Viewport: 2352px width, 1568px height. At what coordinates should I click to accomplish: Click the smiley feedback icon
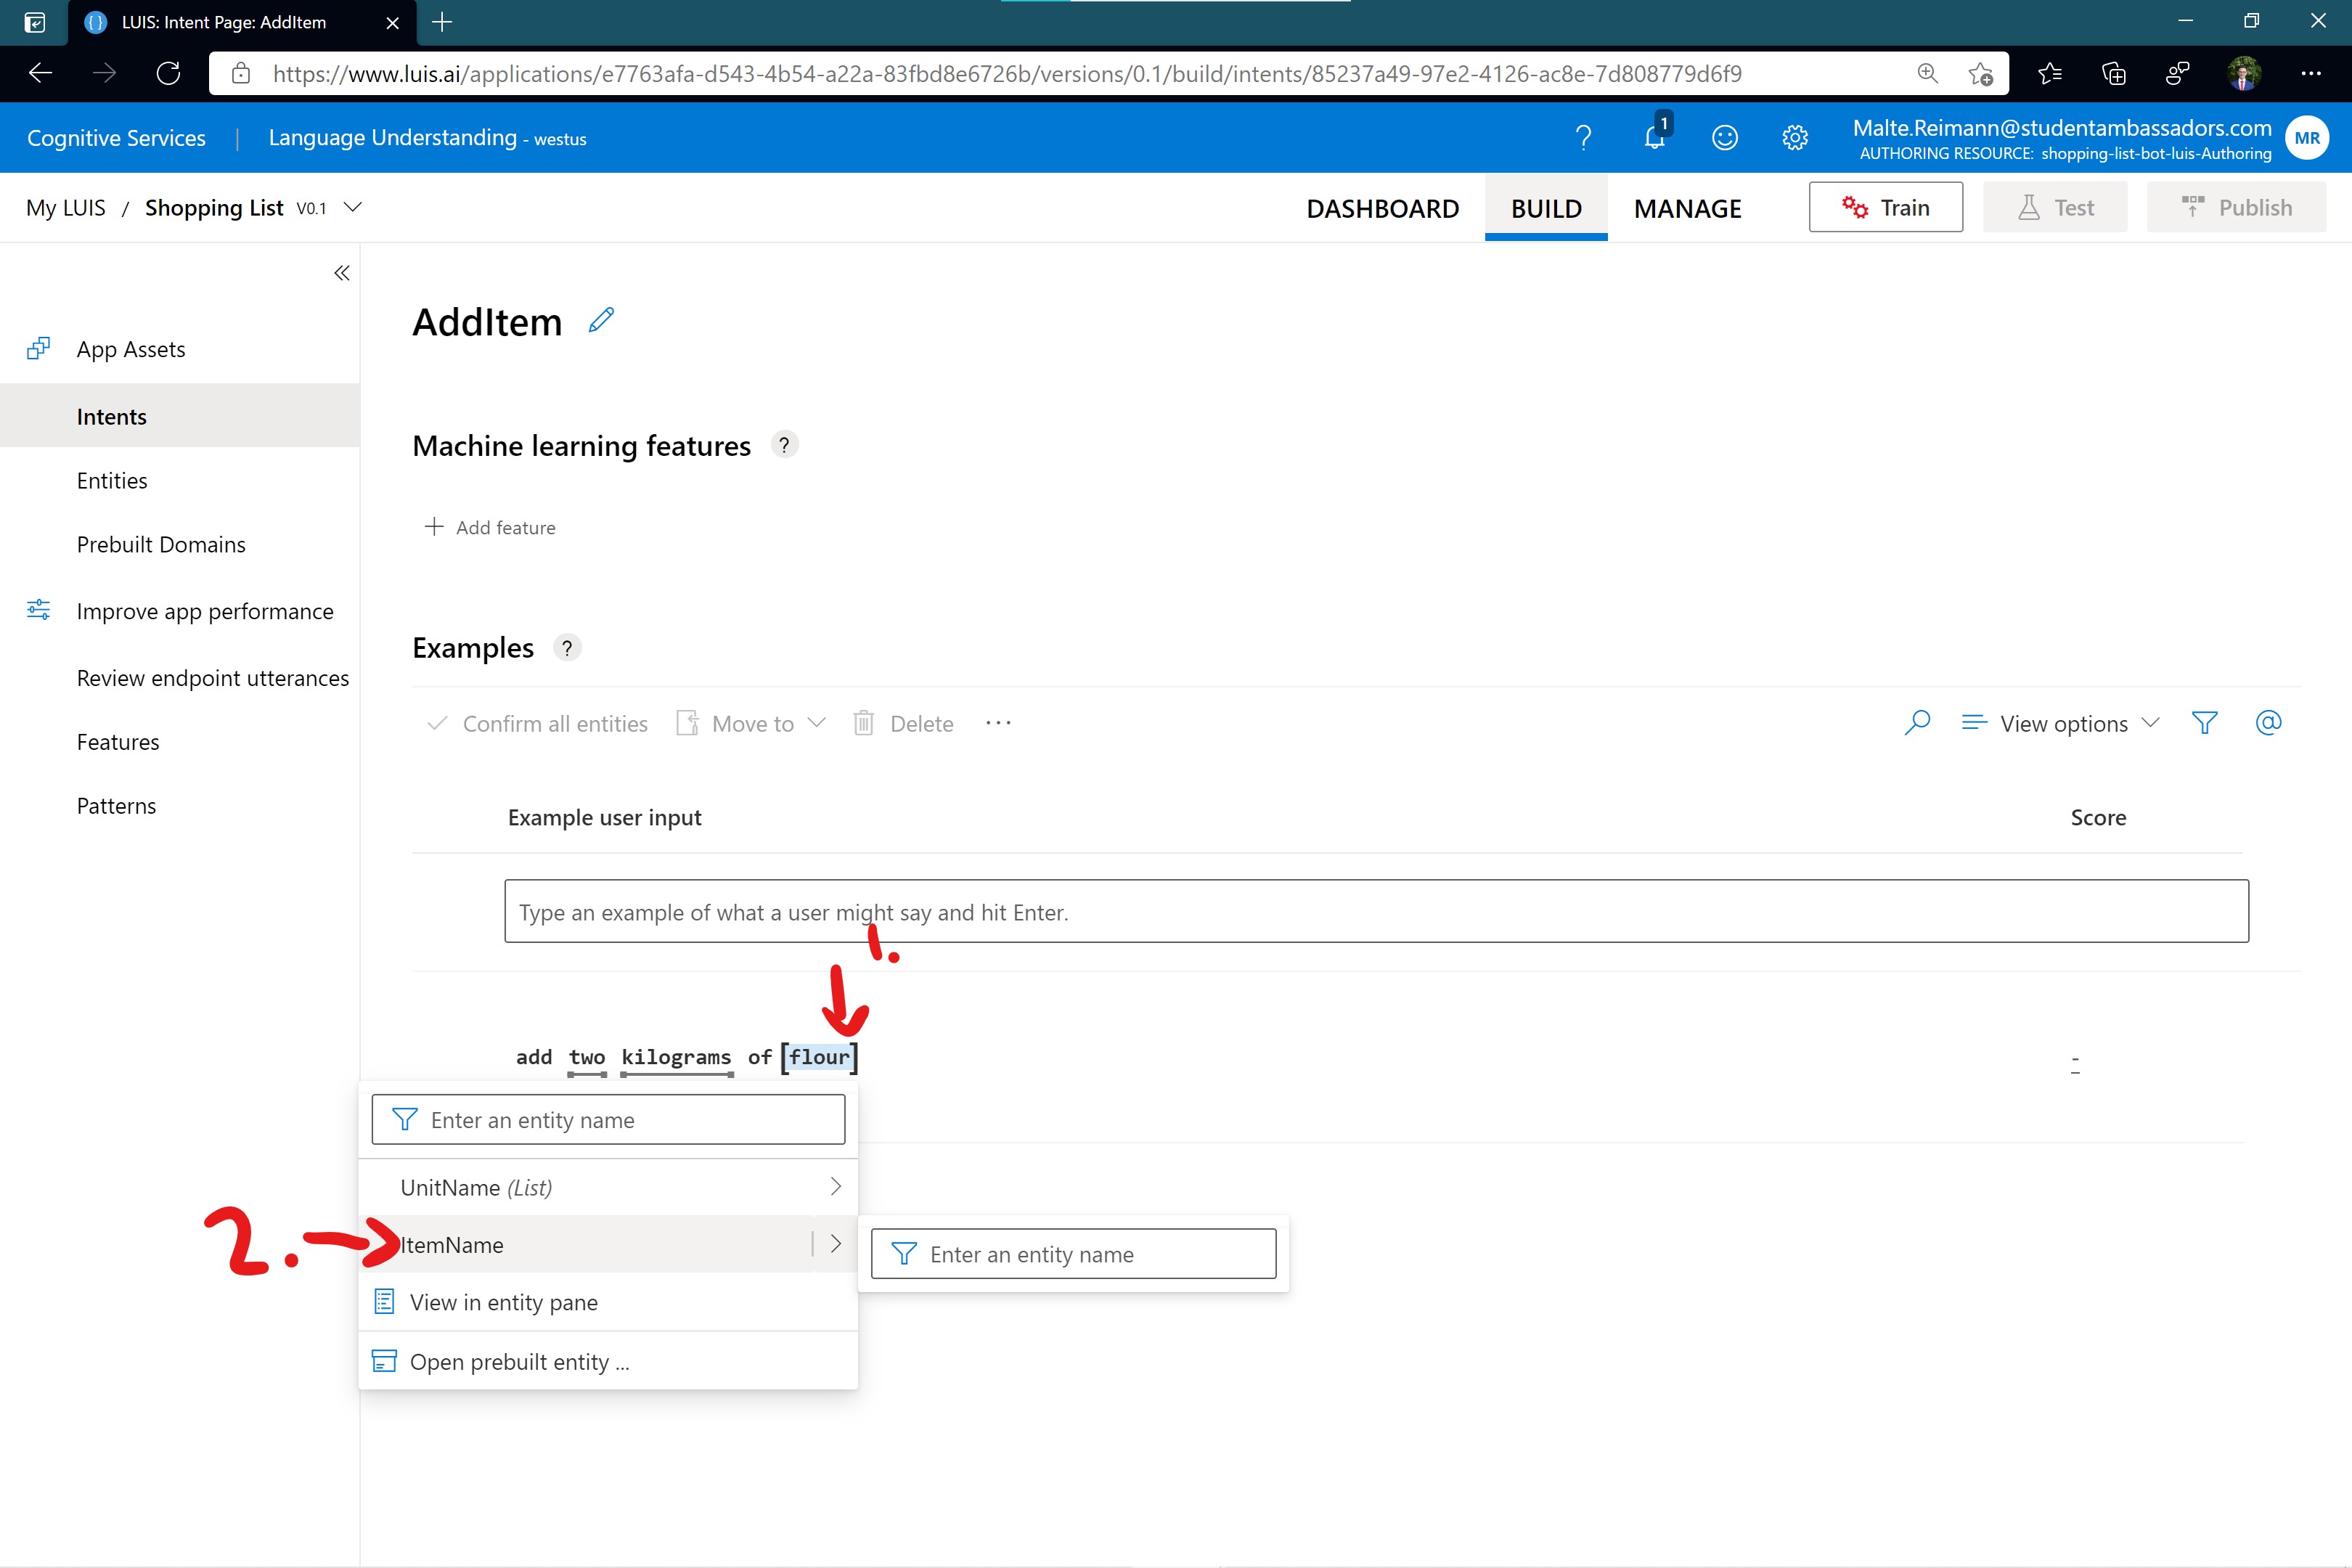[x=1725, y=138]
